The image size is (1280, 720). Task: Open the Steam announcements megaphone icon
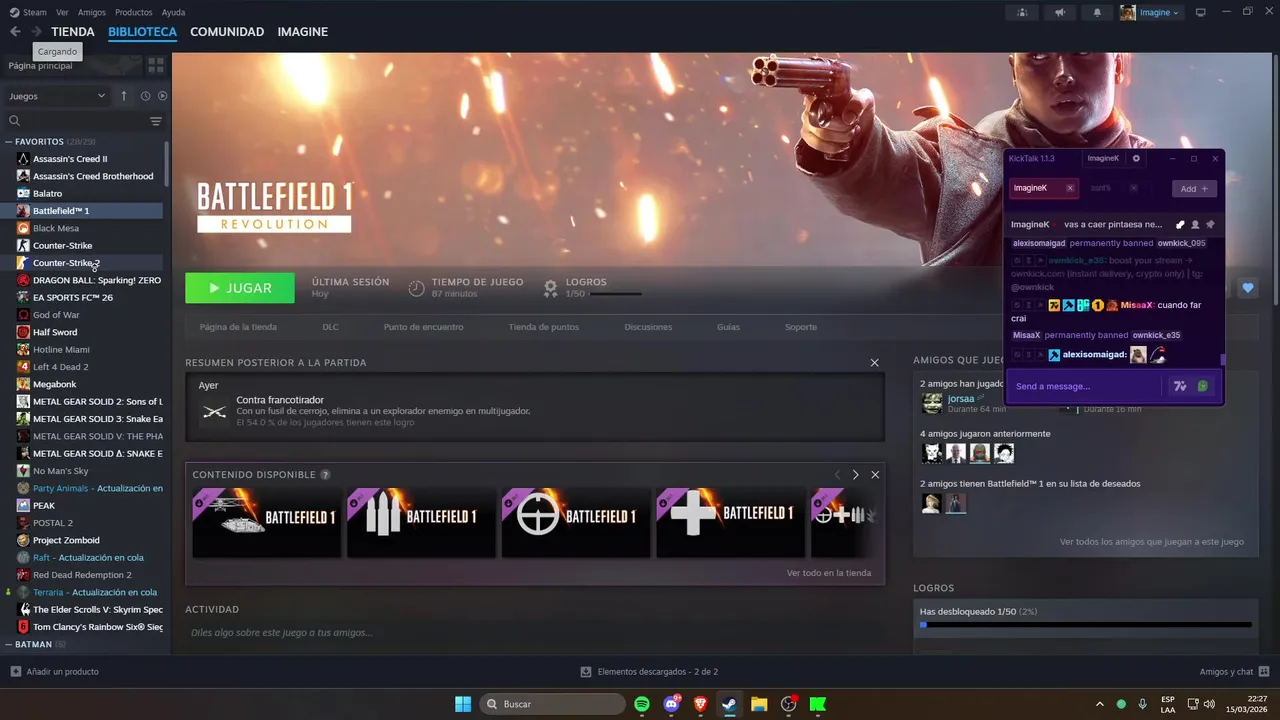click(1060, 13)
